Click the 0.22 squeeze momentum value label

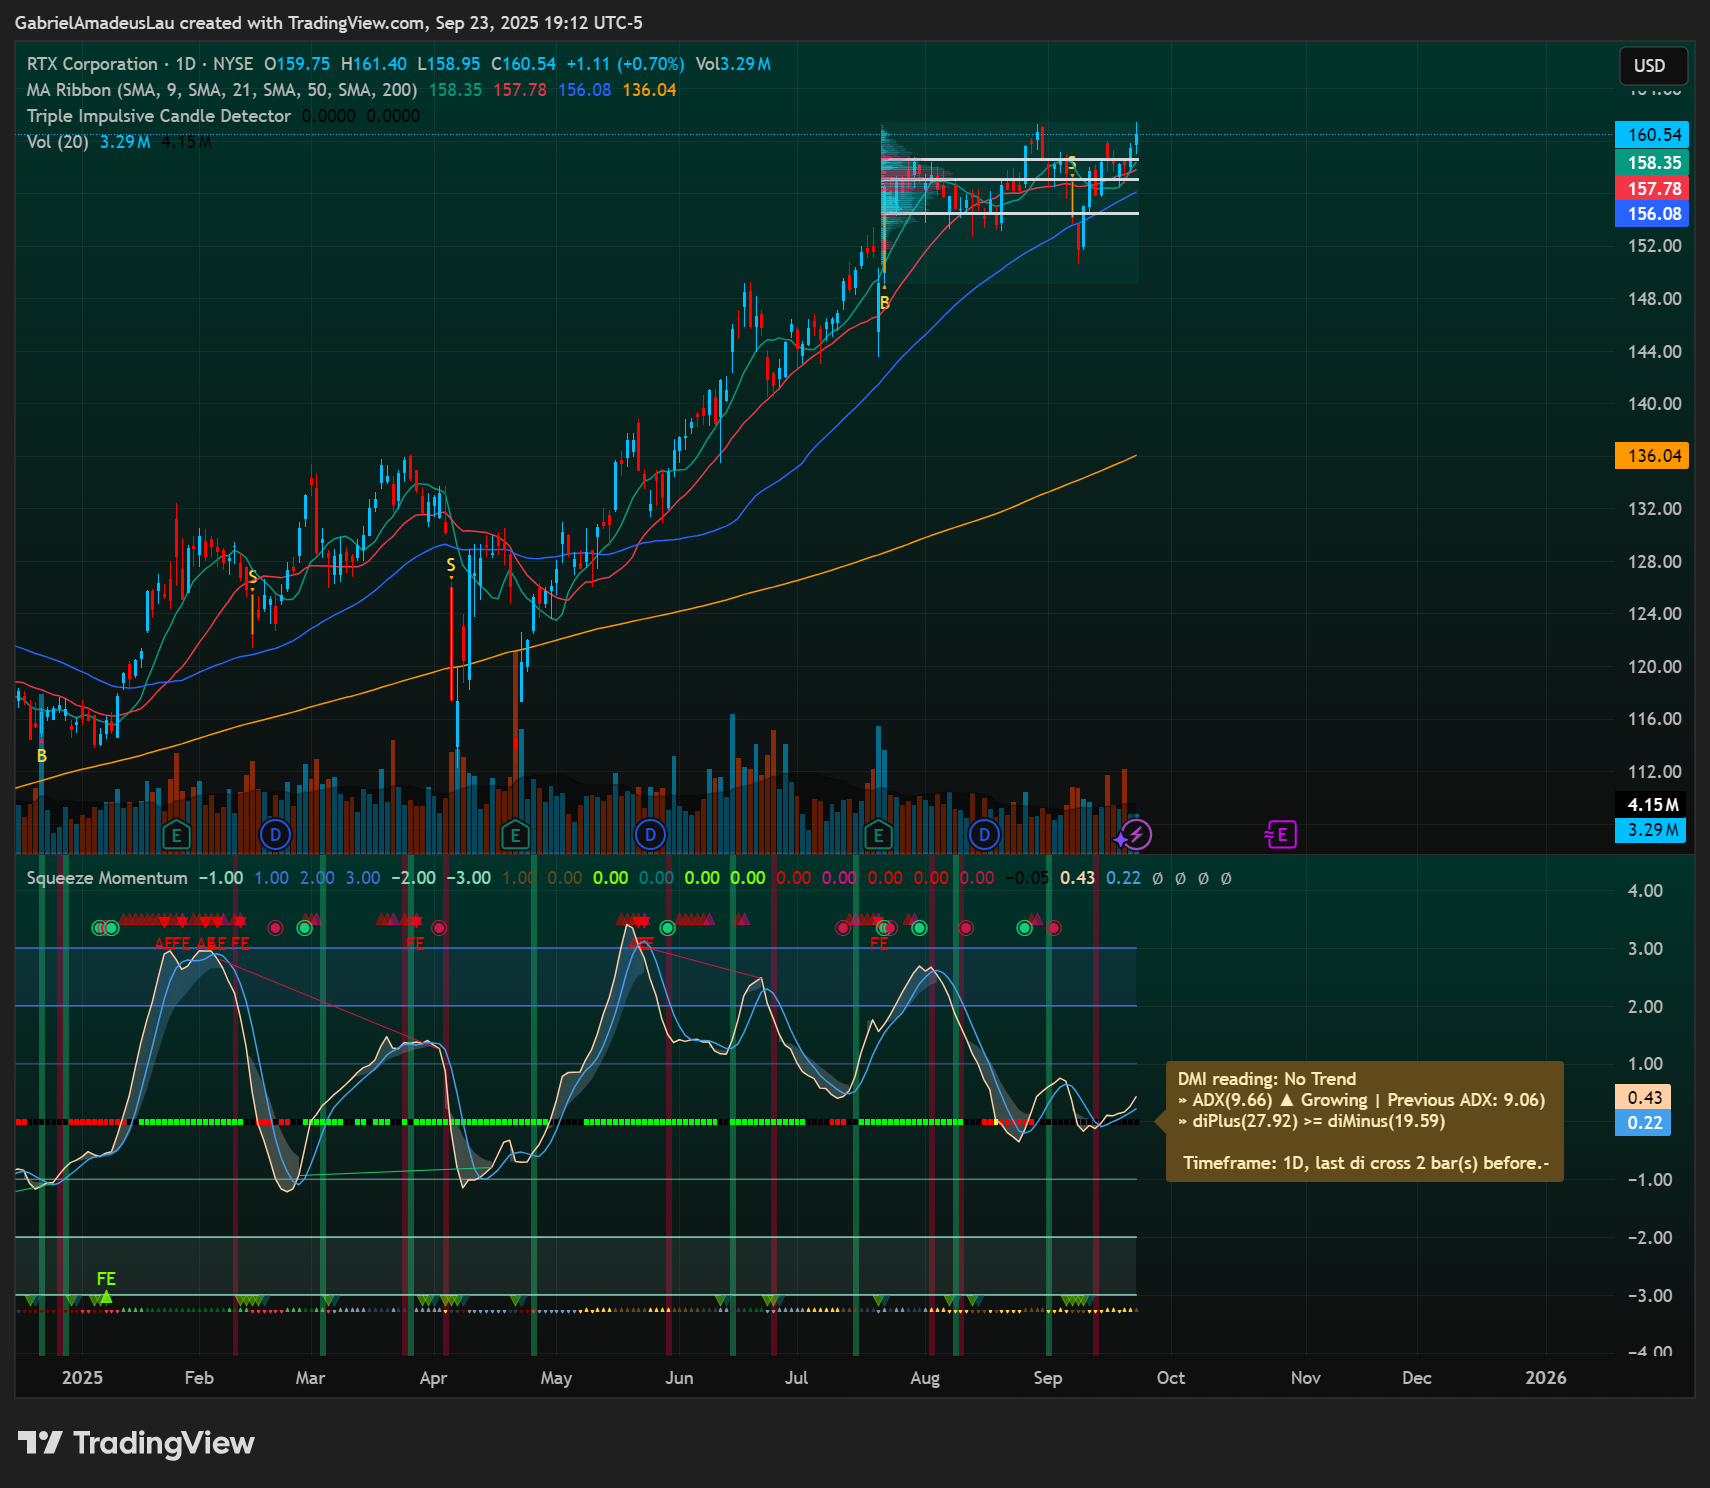point(1643,1123)
